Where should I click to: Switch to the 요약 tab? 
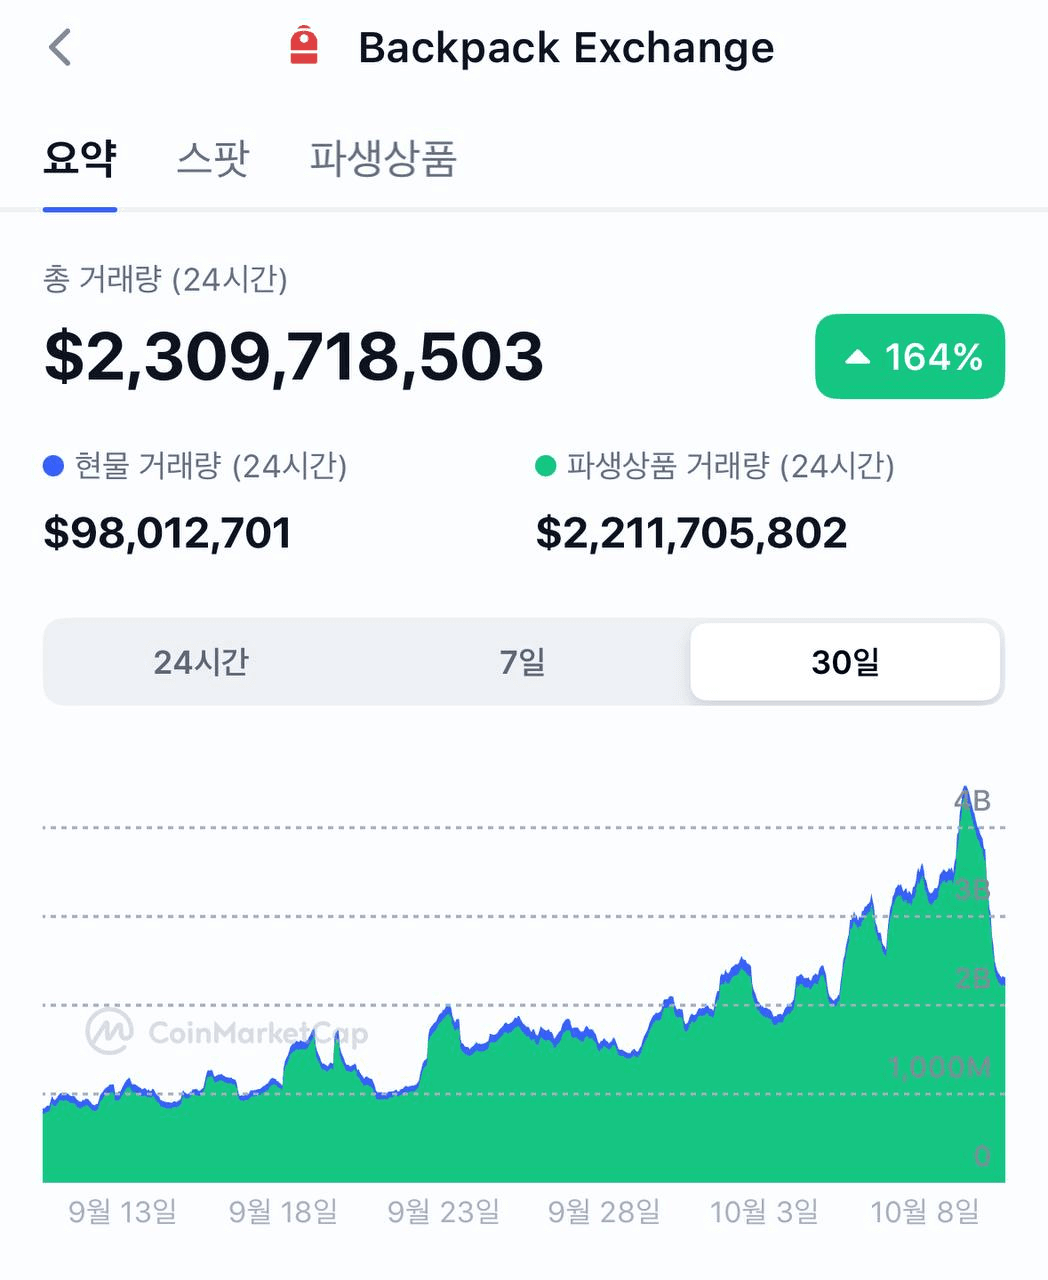80,158
